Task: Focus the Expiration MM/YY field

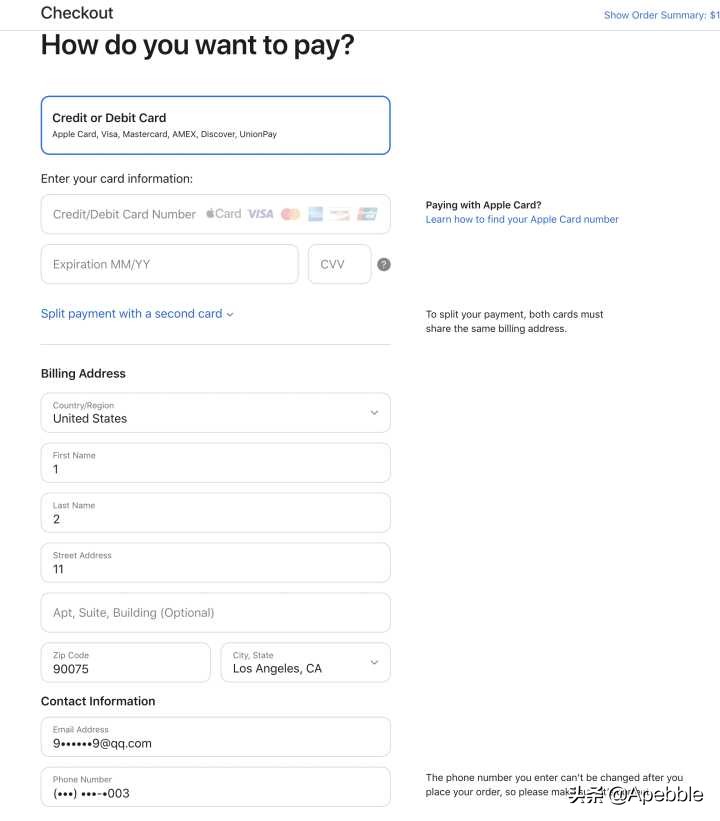Action: click(169, 264)
